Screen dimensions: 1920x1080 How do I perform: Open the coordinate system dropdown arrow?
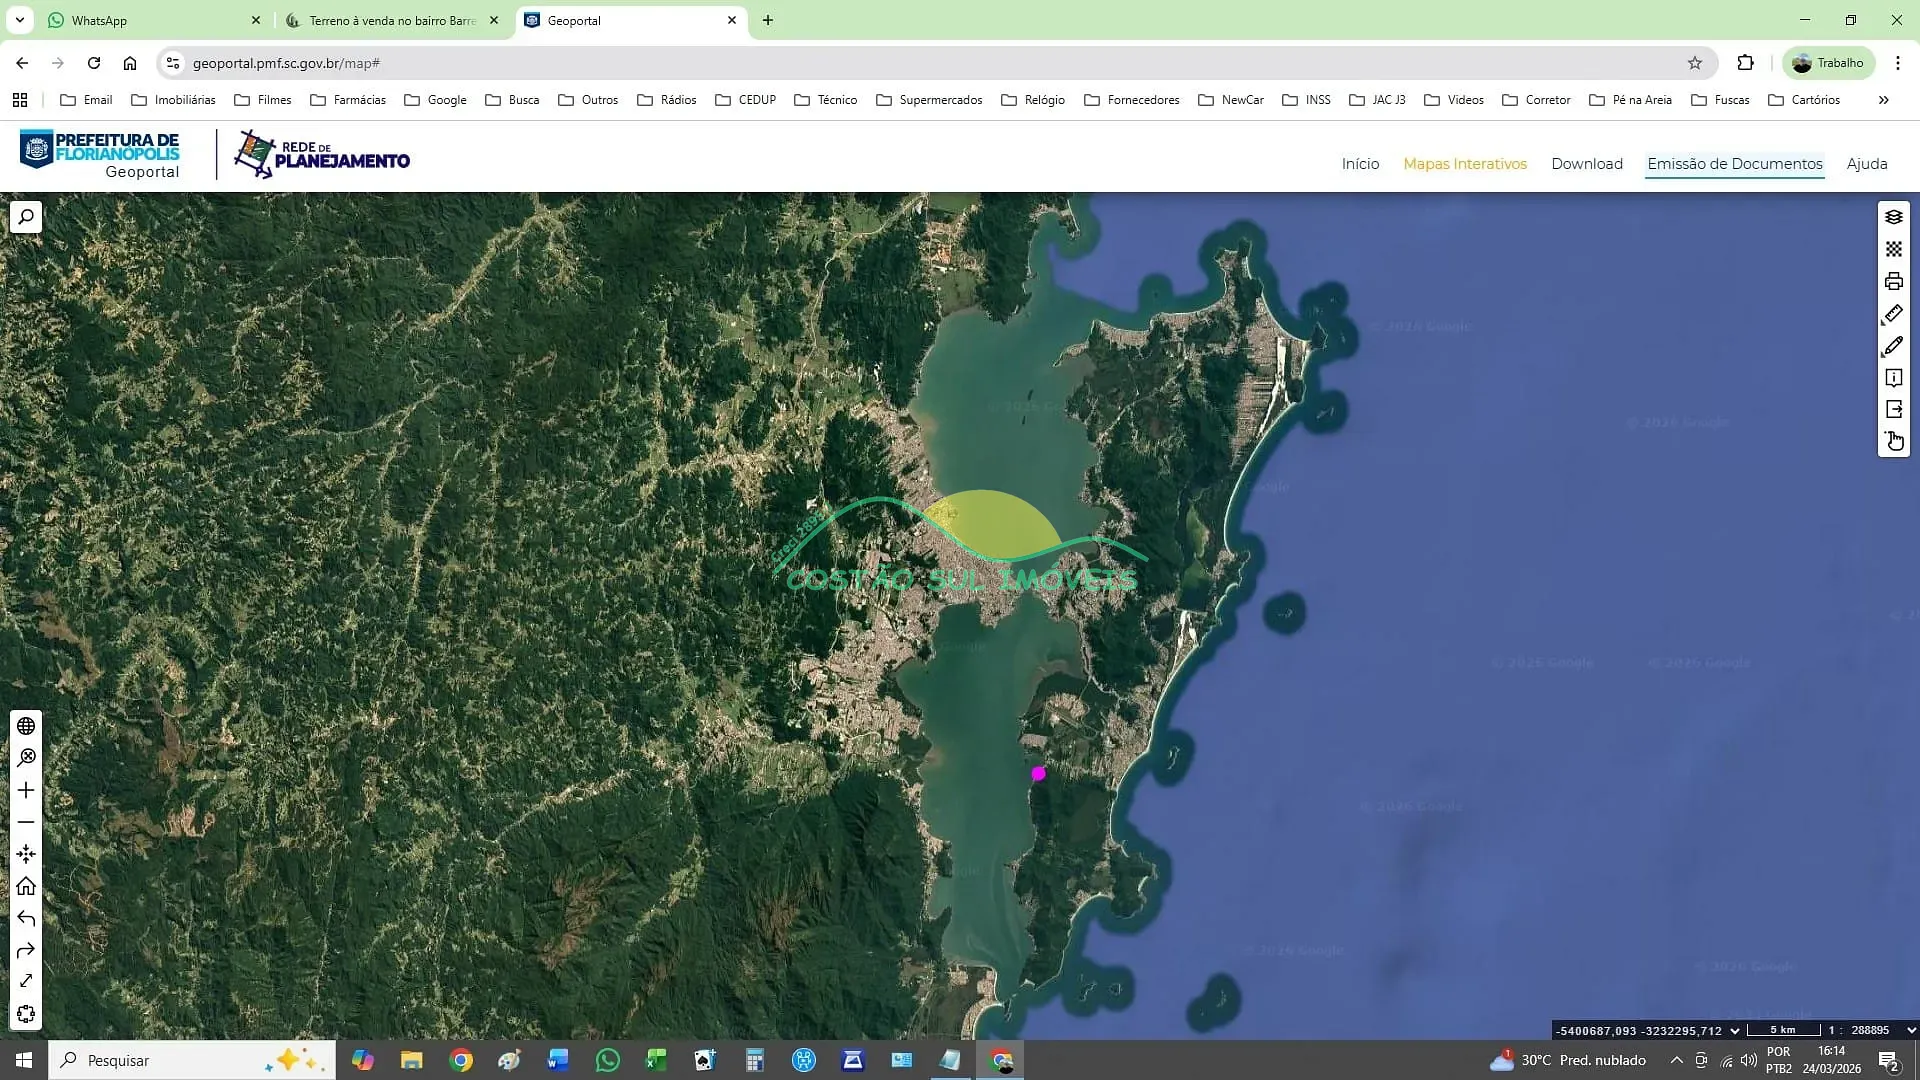point(1735,1030)
